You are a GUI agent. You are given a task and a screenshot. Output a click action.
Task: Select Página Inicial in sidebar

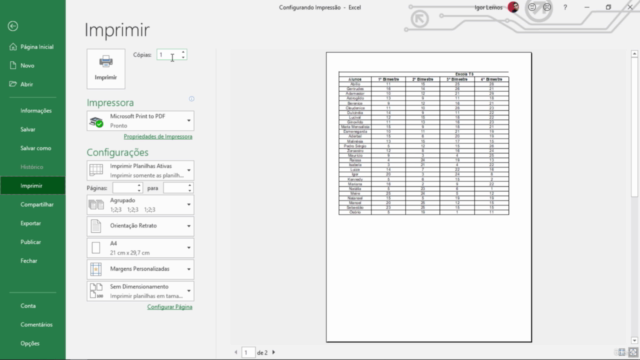click(33, 47)
